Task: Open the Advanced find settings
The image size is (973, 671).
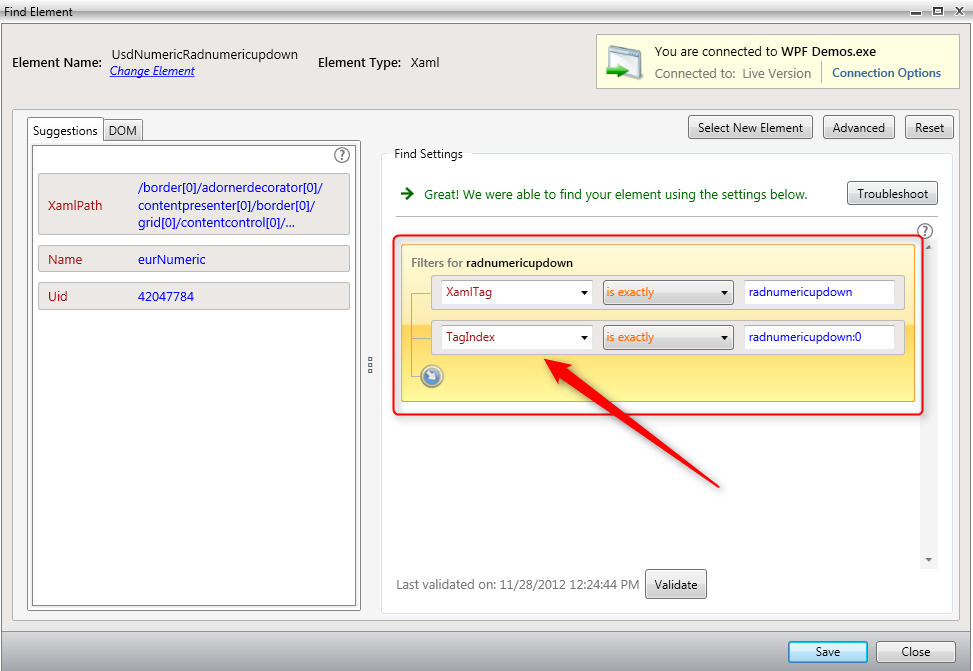Action: click(x=859, y=127)
